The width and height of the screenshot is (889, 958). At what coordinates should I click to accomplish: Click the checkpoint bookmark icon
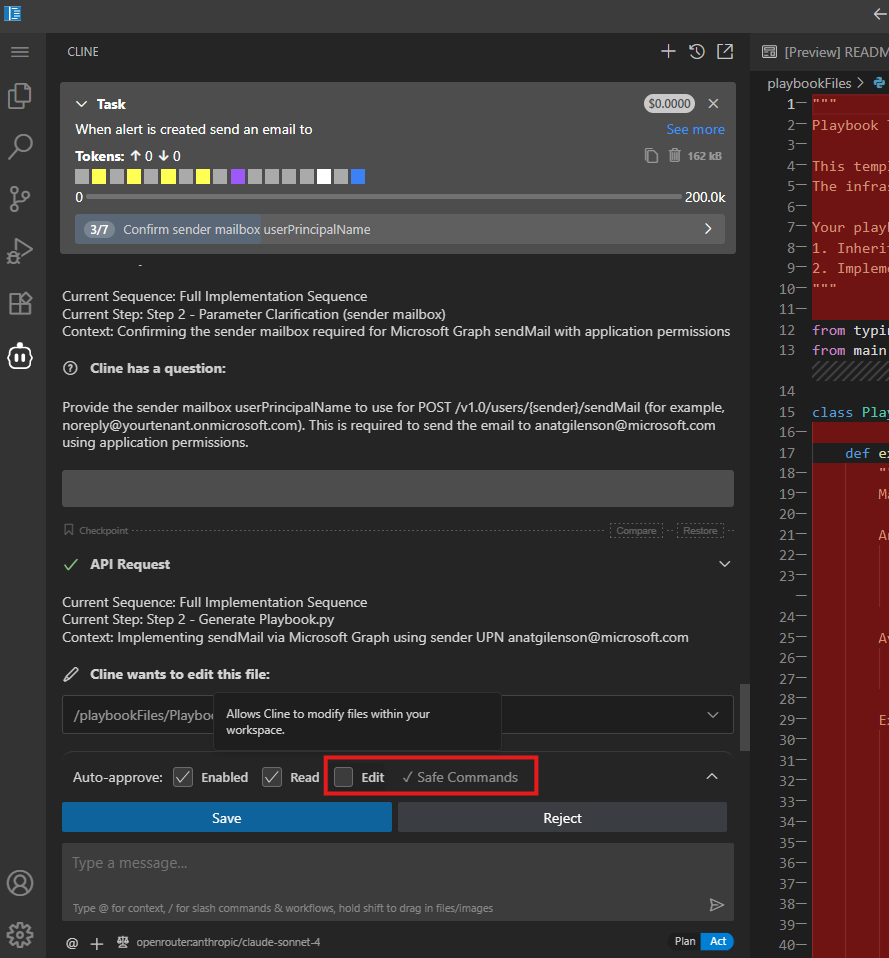point(68,530)
